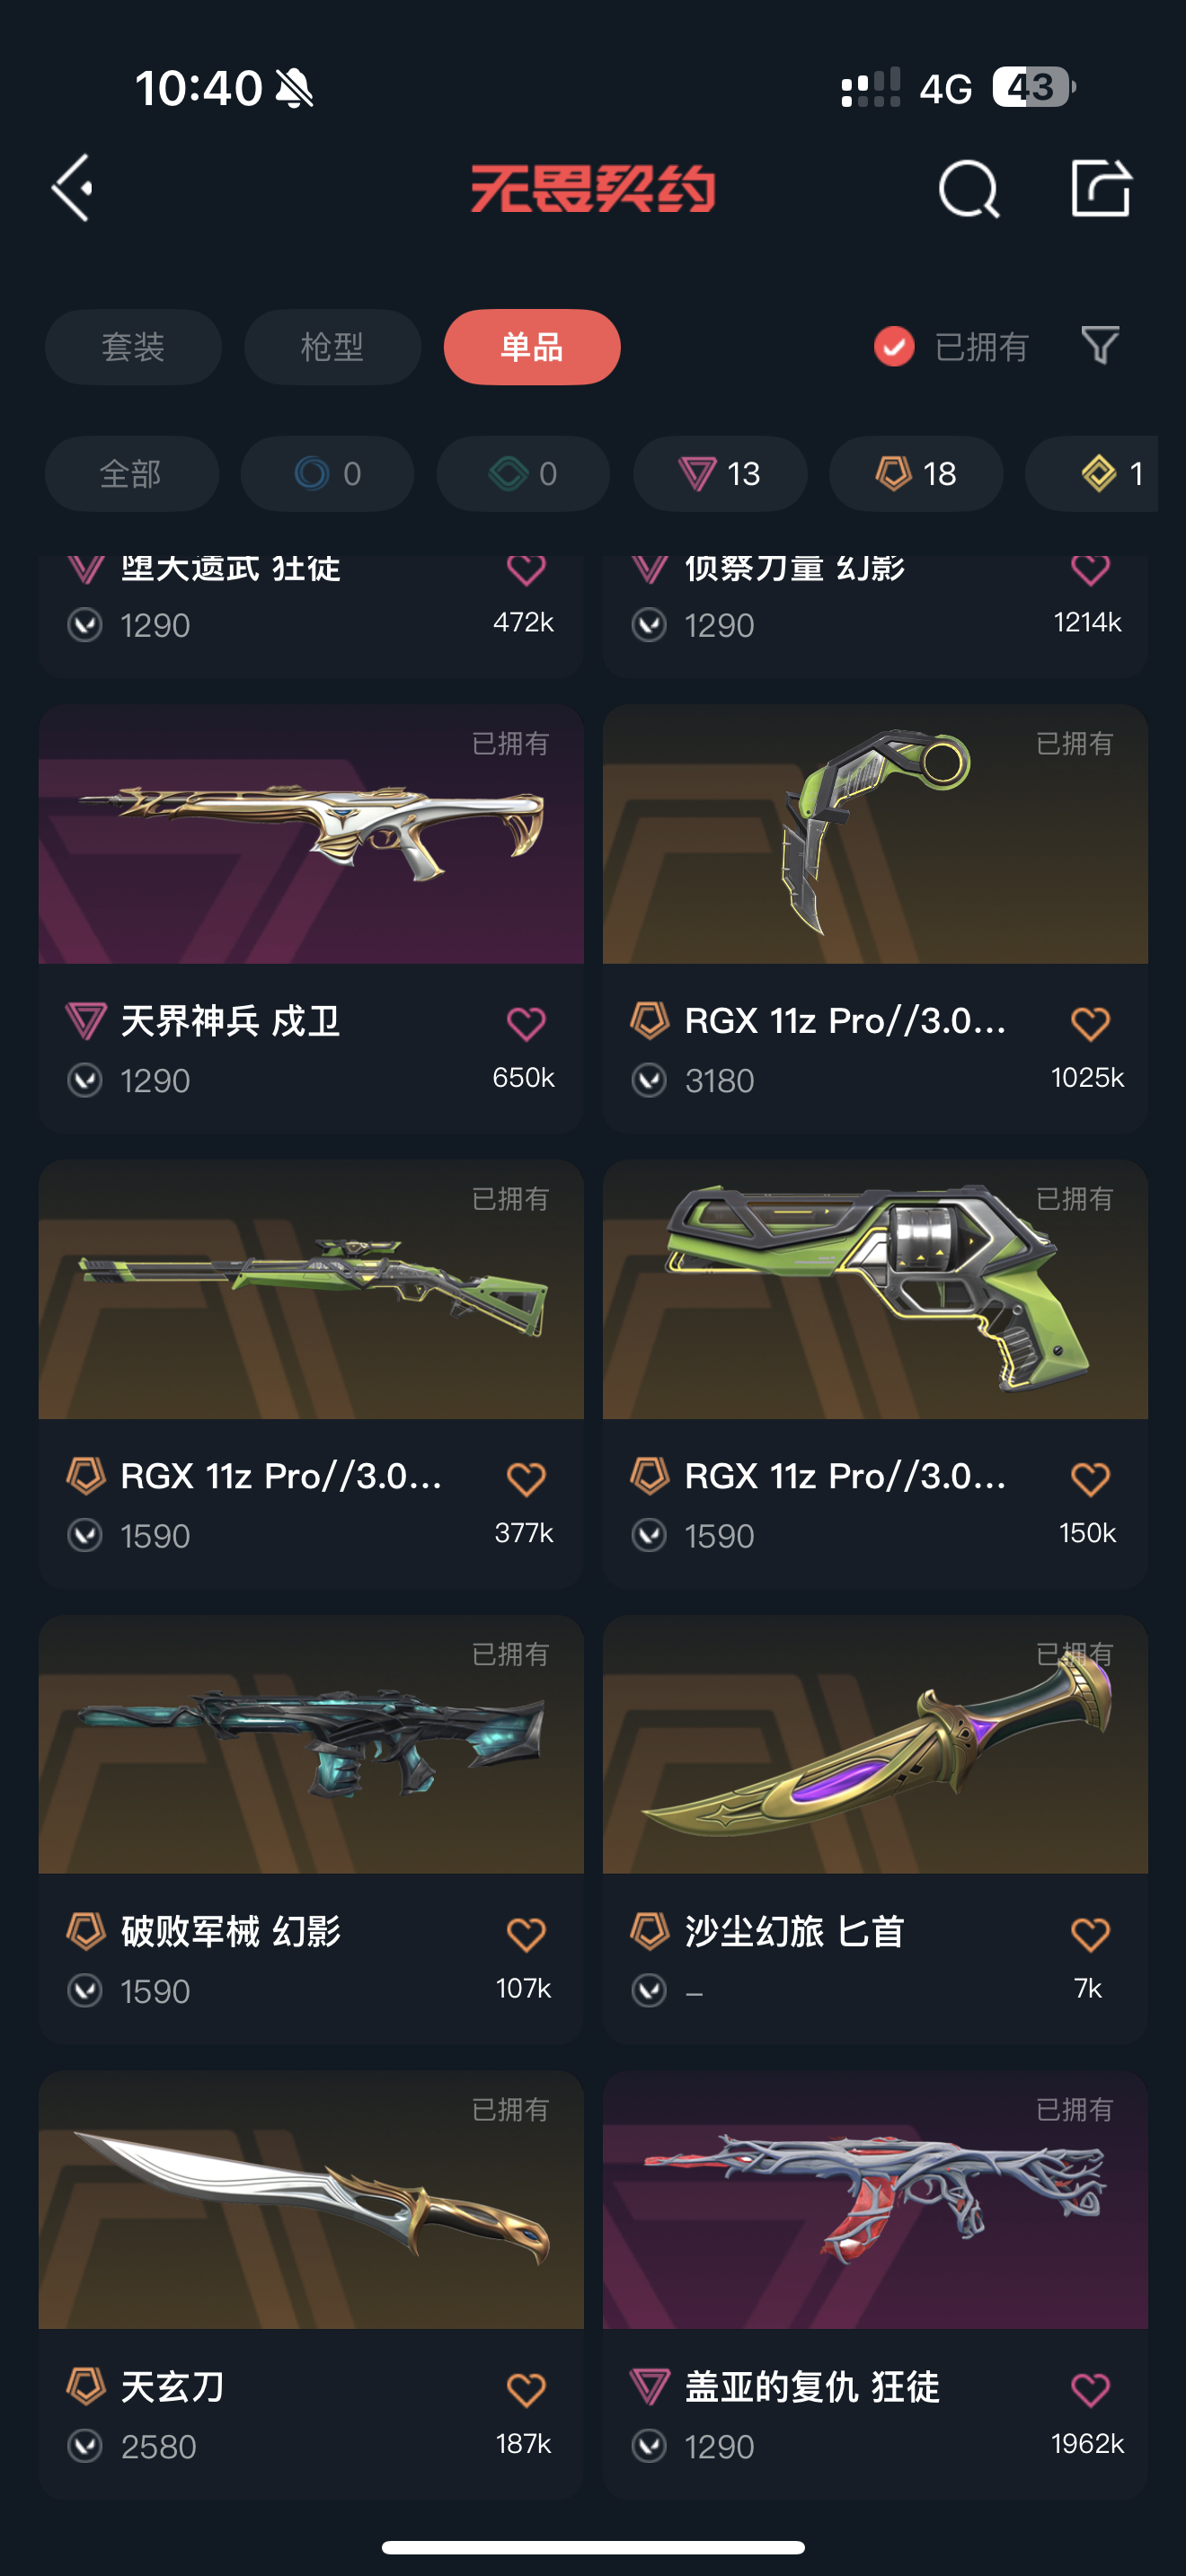Switch to the 套装 tab

(133, 347)
